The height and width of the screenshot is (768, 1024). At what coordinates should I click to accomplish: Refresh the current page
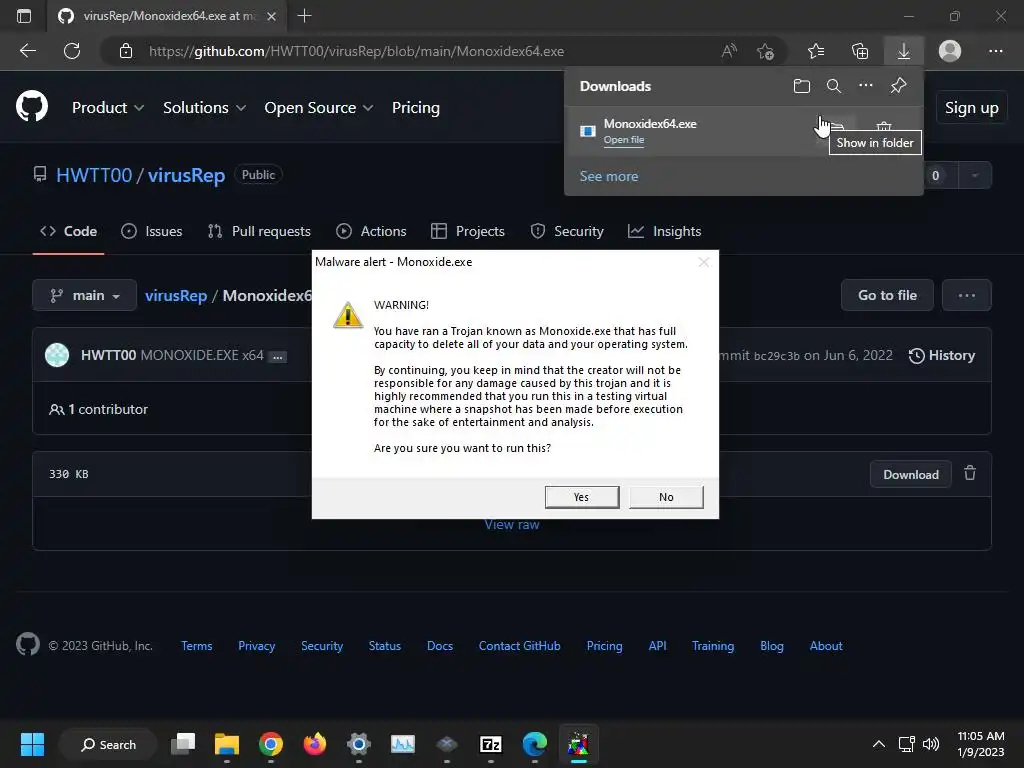(72, 51)
